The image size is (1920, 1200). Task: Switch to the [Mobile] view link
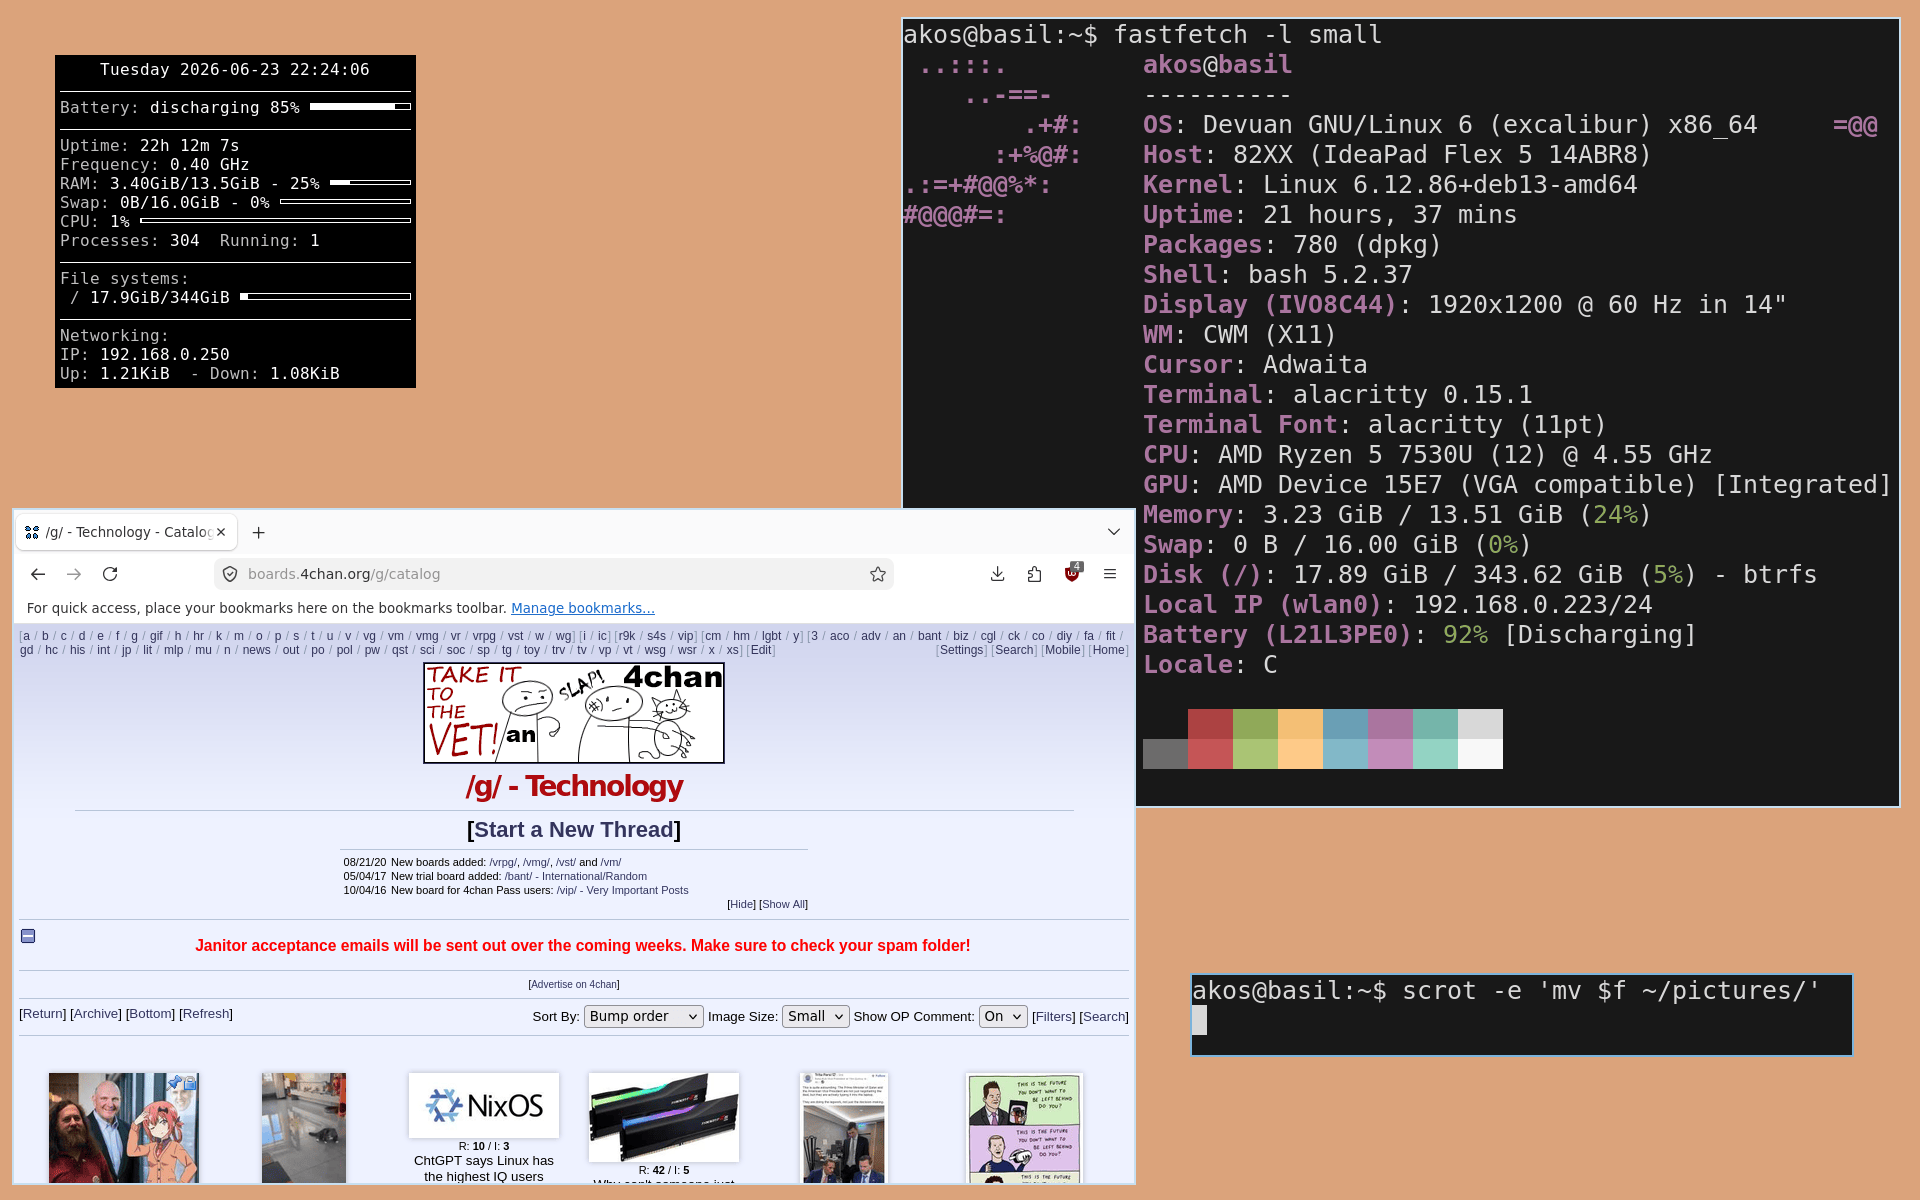coord(1063,650)
